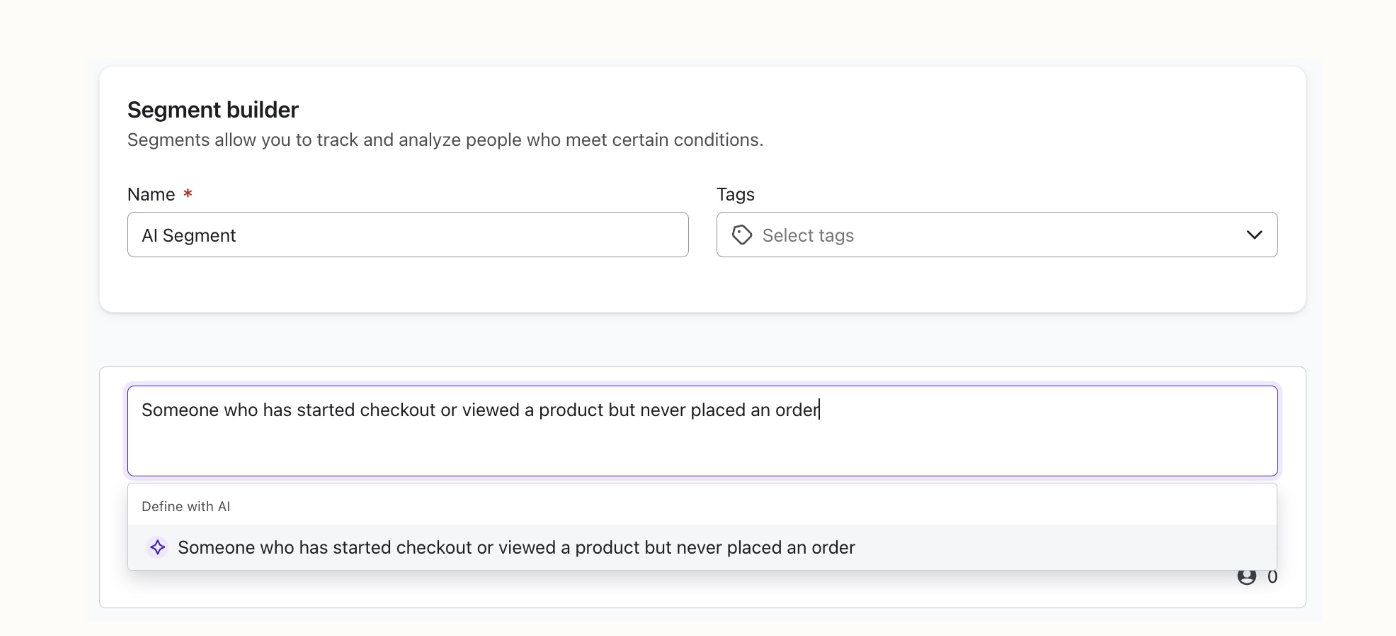Click the Select tags placeholder text
This screenshot has width=1396, height=636.
pos(808,236)
